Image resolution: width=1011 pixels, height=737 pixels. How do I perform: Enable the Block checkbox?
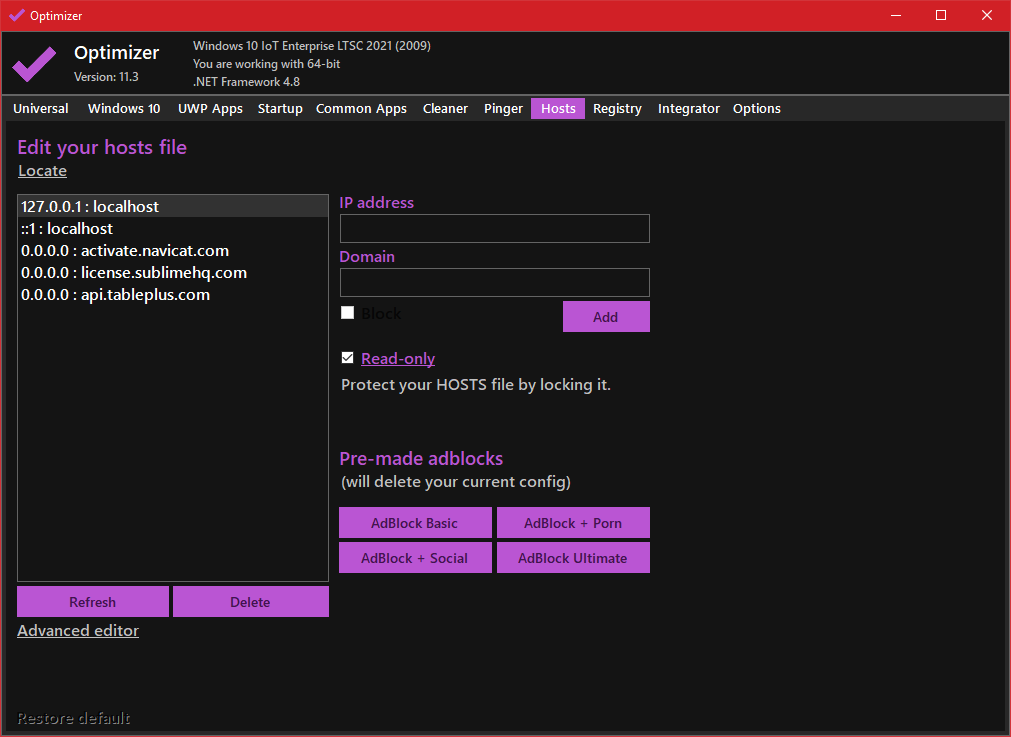(x=348, y=313)
